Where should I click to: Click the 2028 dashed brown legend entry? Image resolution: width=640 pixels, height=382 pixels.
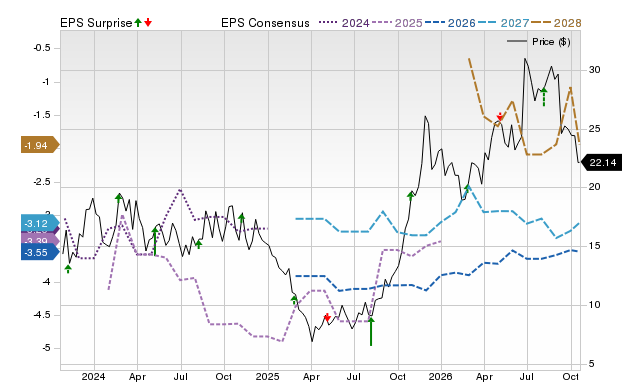tap(556, 23)
